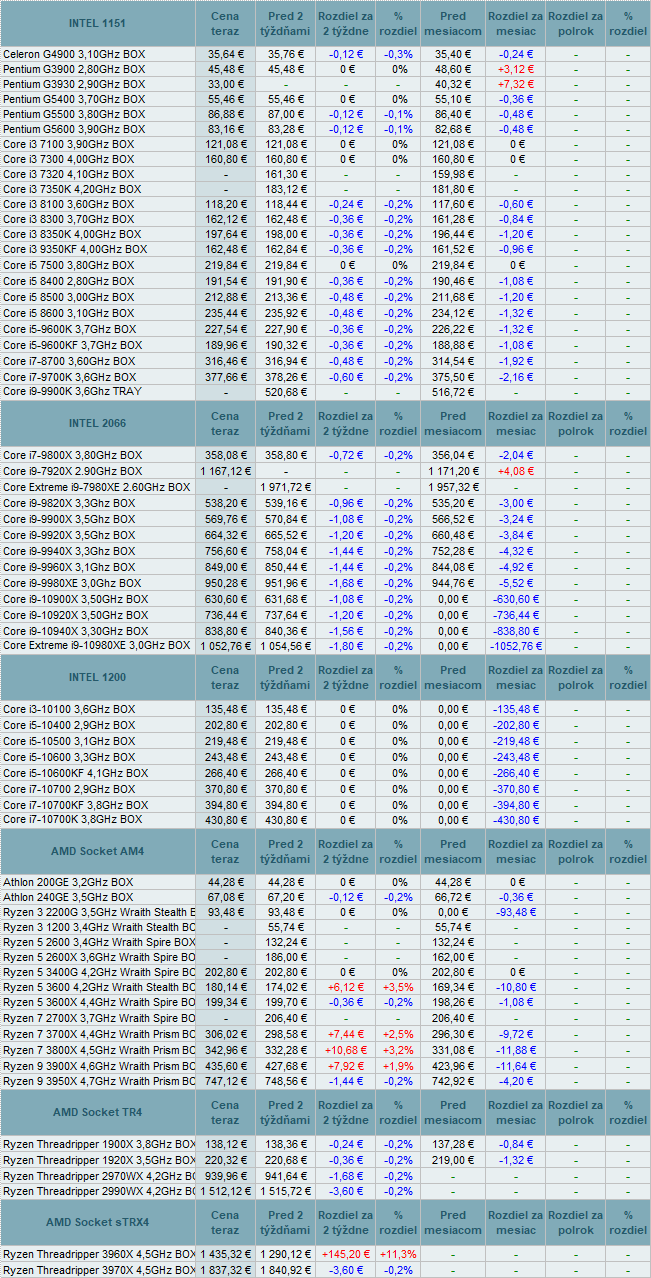Click Cena teraz header in INTEL 1151 section
This screenshot has height=1278, width=651.
tap(226, 23)
